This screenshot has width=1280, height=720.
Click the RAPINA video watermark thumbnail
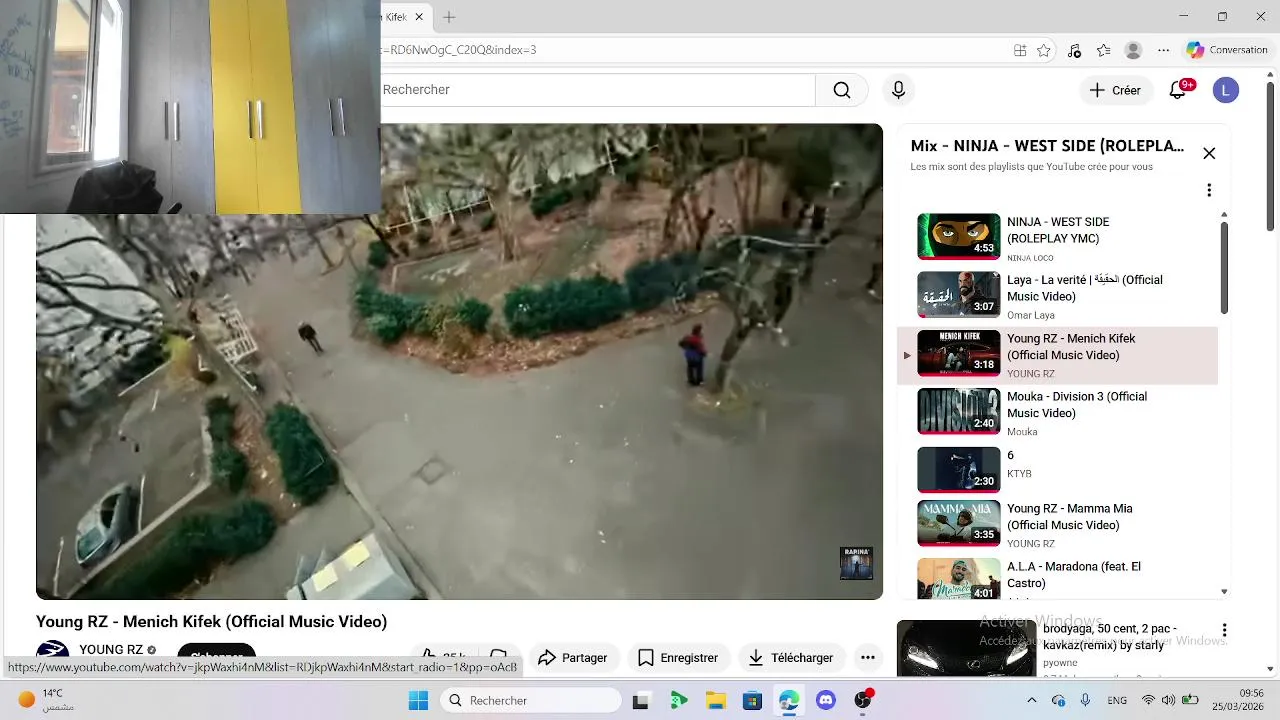pos(856,563)
